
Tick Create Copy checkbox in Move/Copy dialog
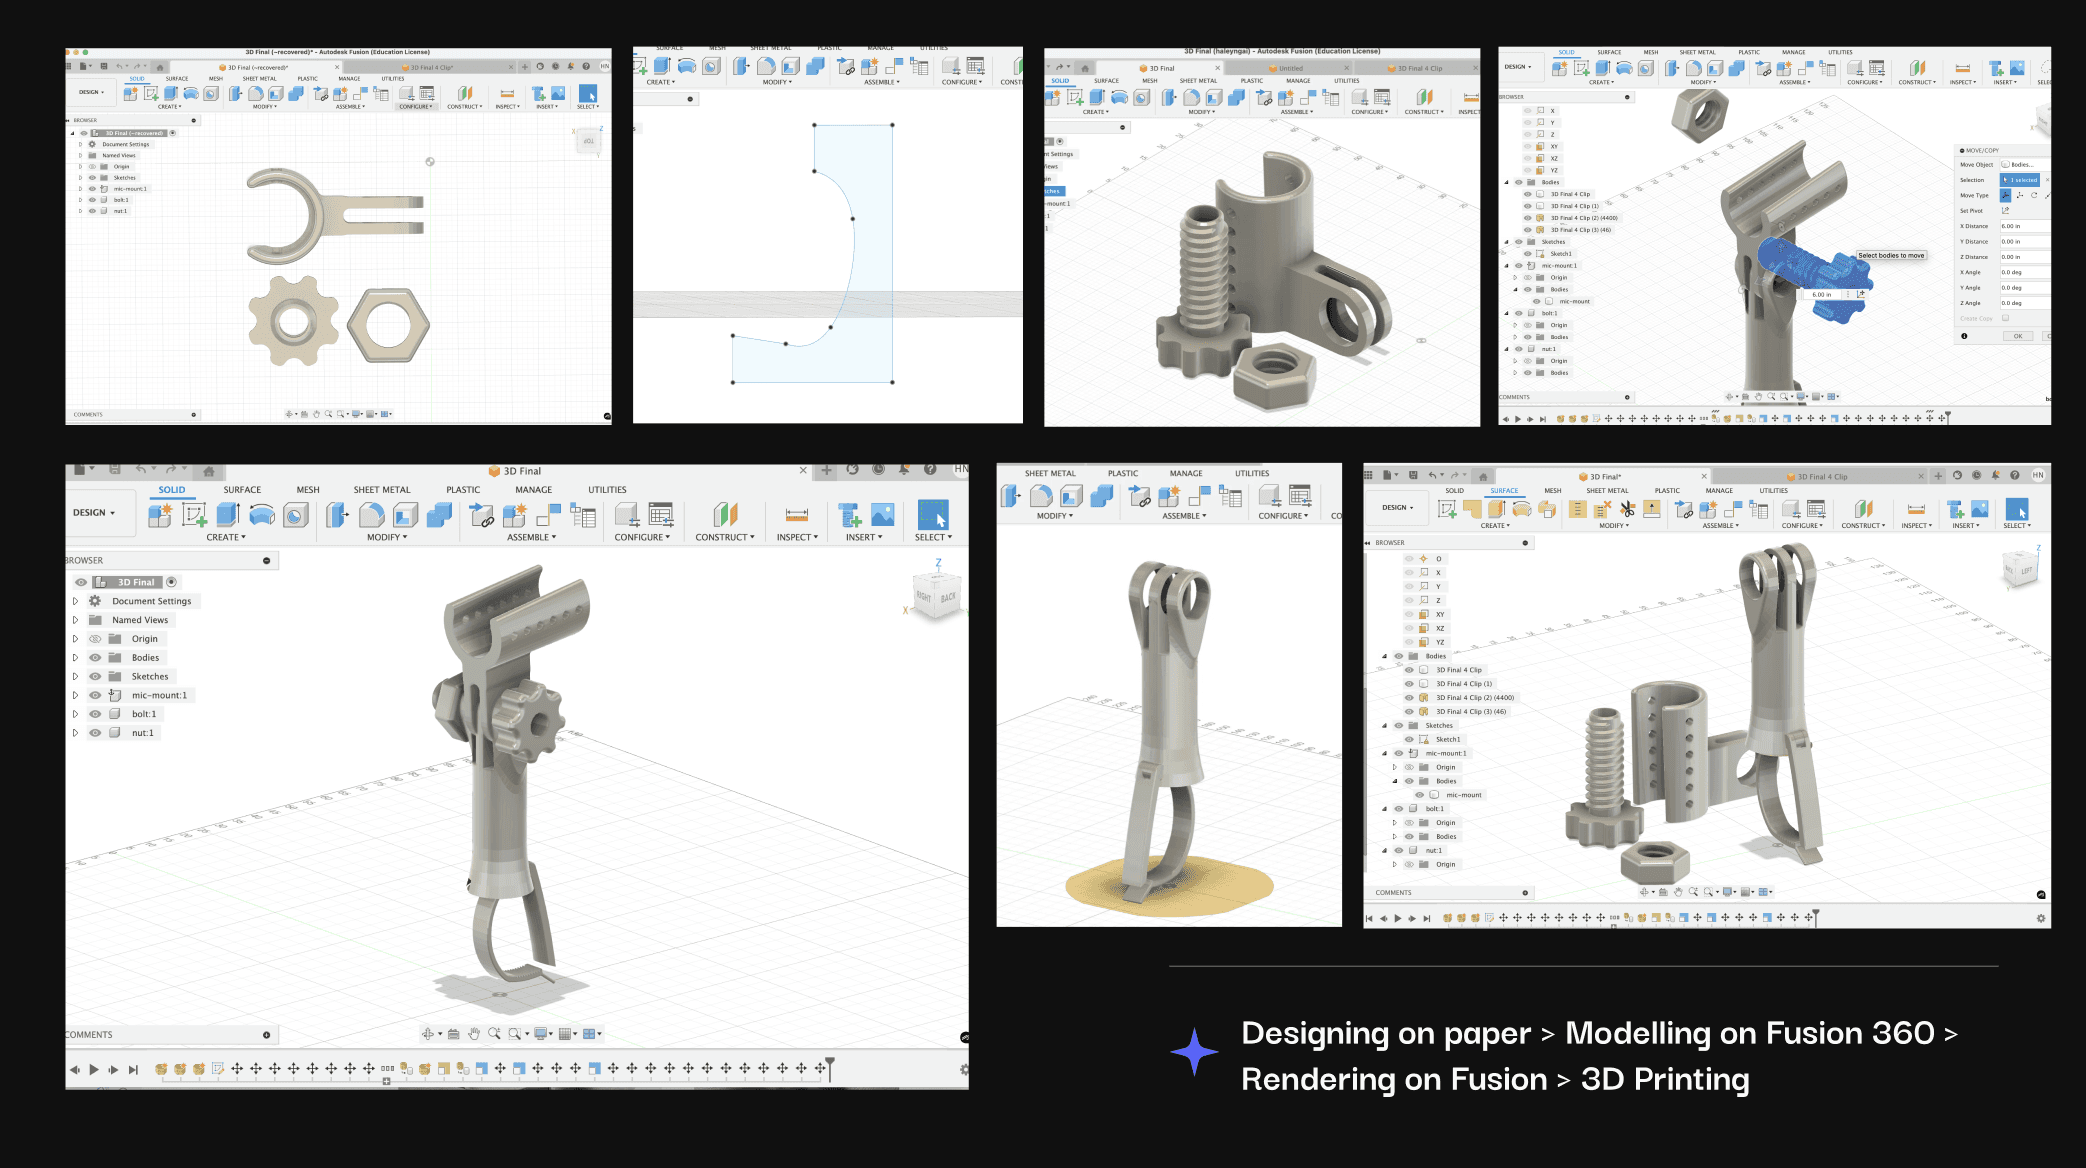coord(2005,318)
